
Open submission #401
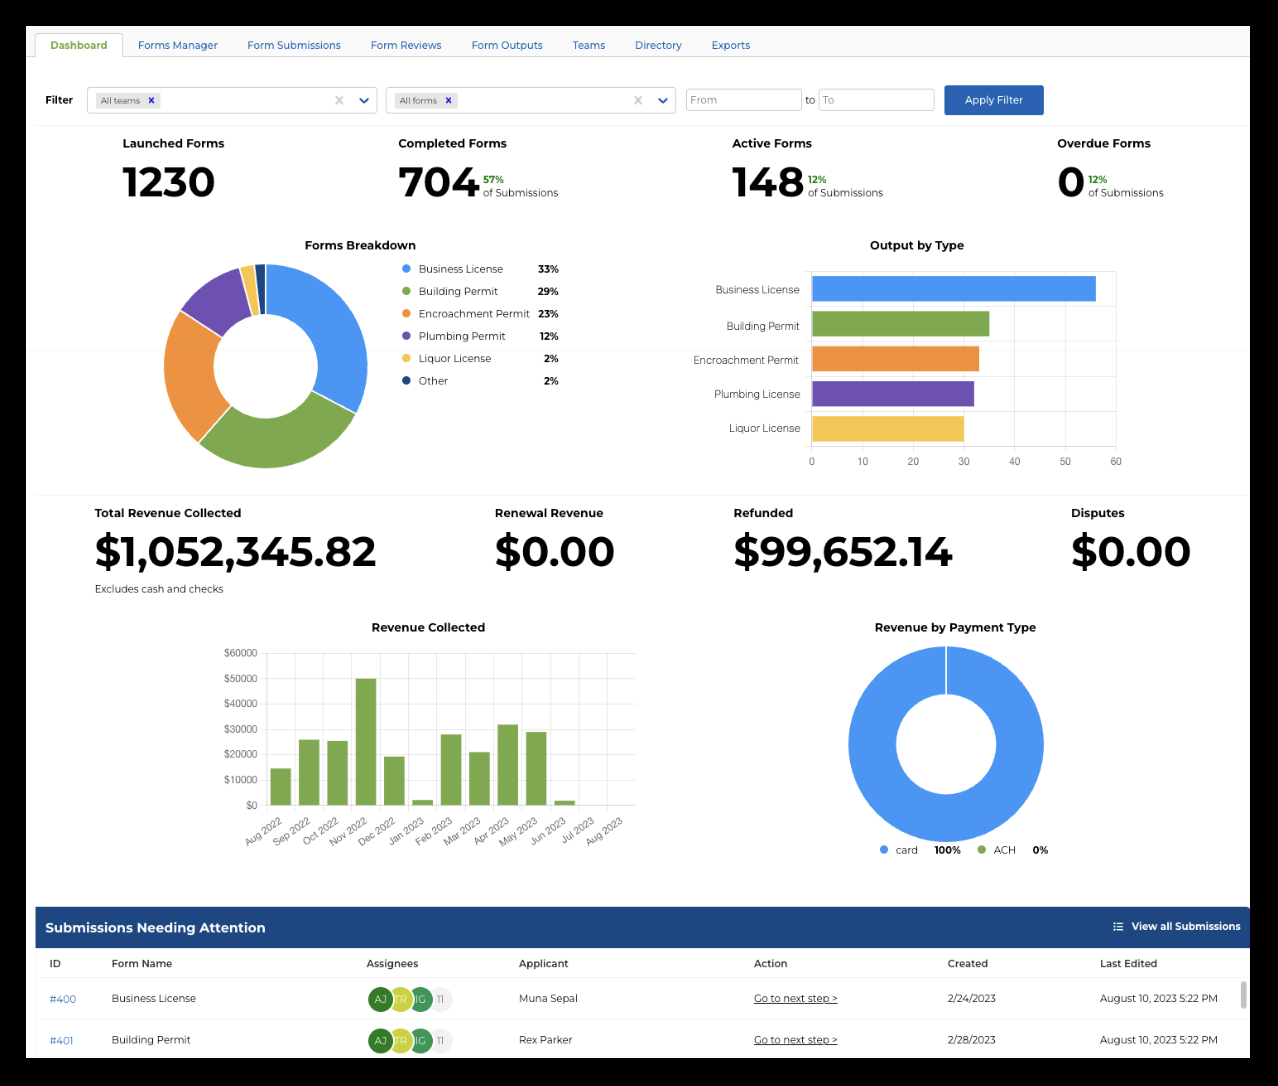tap(62, 1040)
